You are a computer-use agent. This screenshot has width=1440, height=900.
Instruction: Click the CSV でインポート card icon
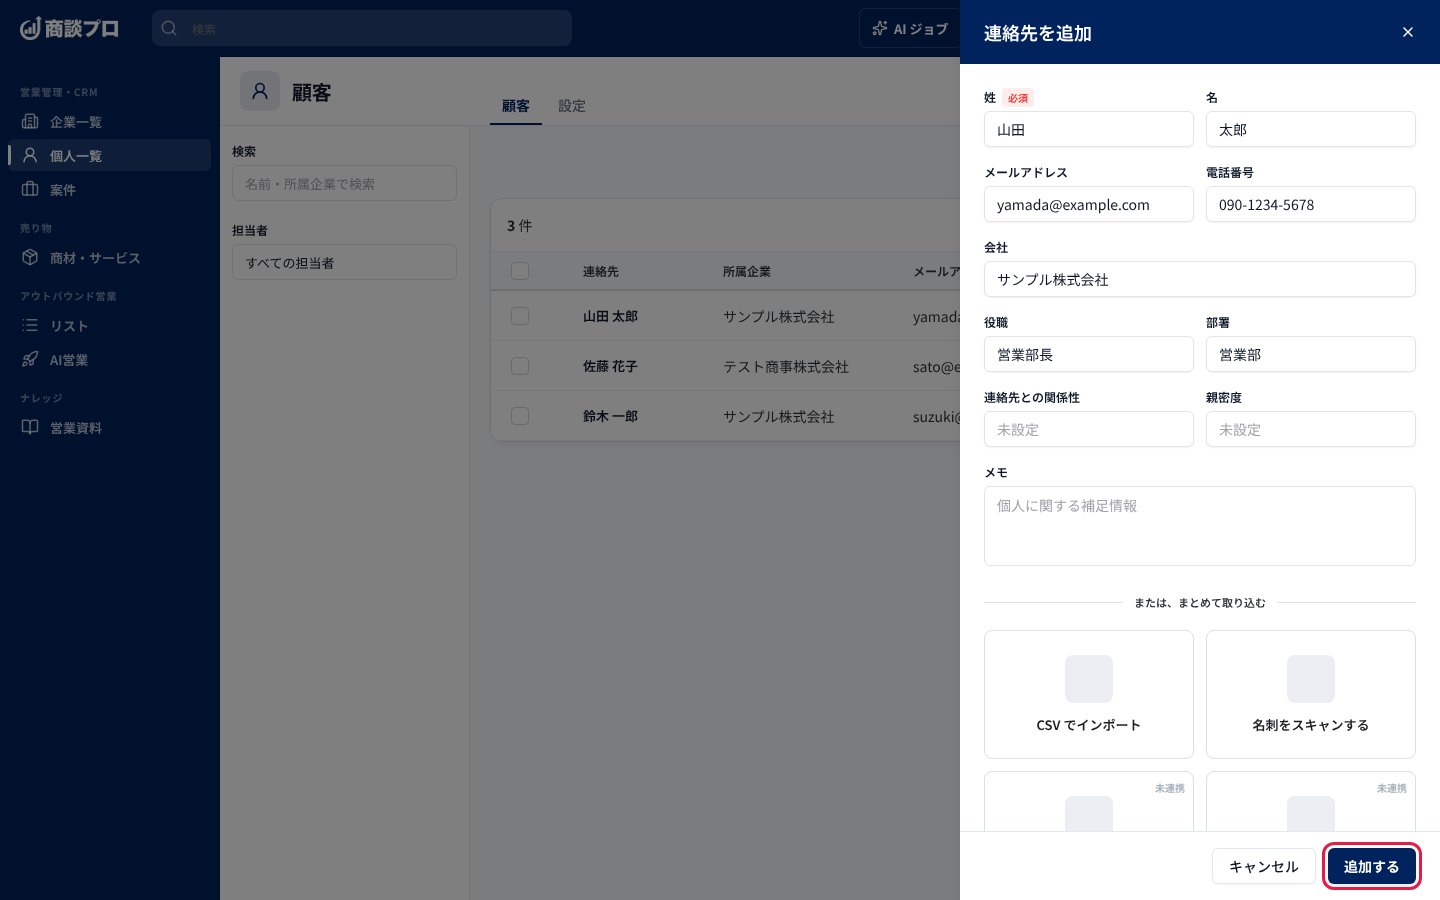pyautogui.click(x=1089, y=679)
